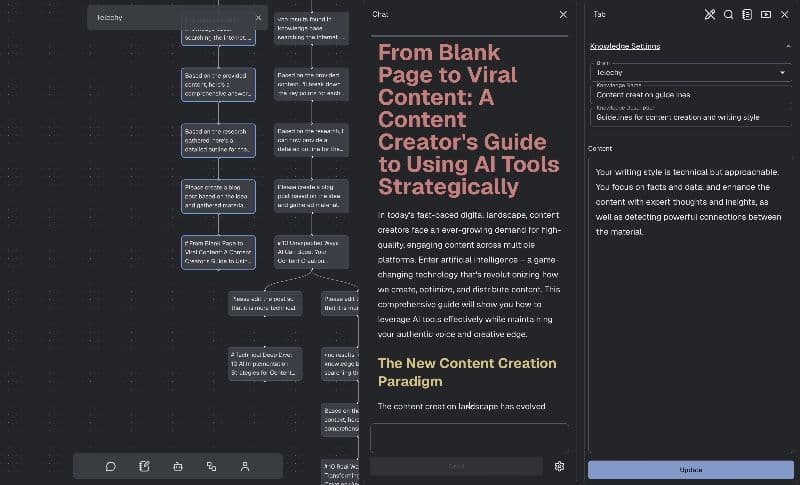Open the Brain dropdown in Knowledge Settings
Viewport: 800px width, 485px height.
pos(689,72)
